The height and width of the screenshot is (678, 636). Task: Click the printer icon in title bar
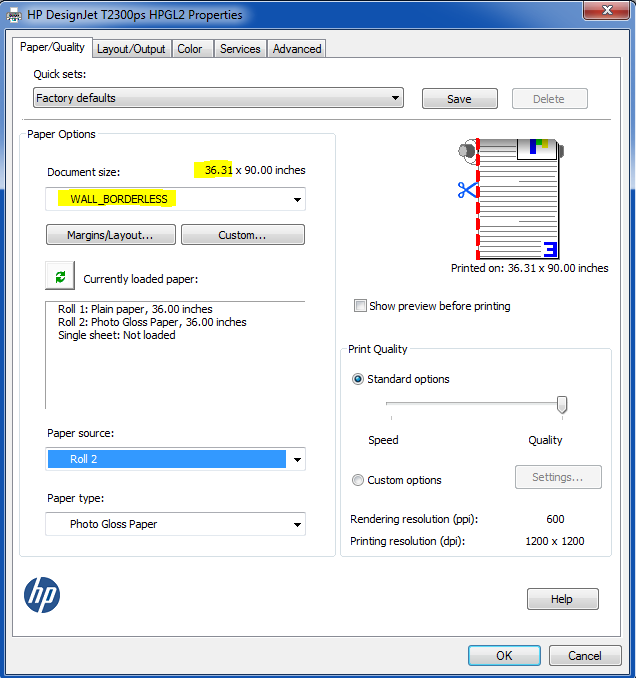click(14, 15)
